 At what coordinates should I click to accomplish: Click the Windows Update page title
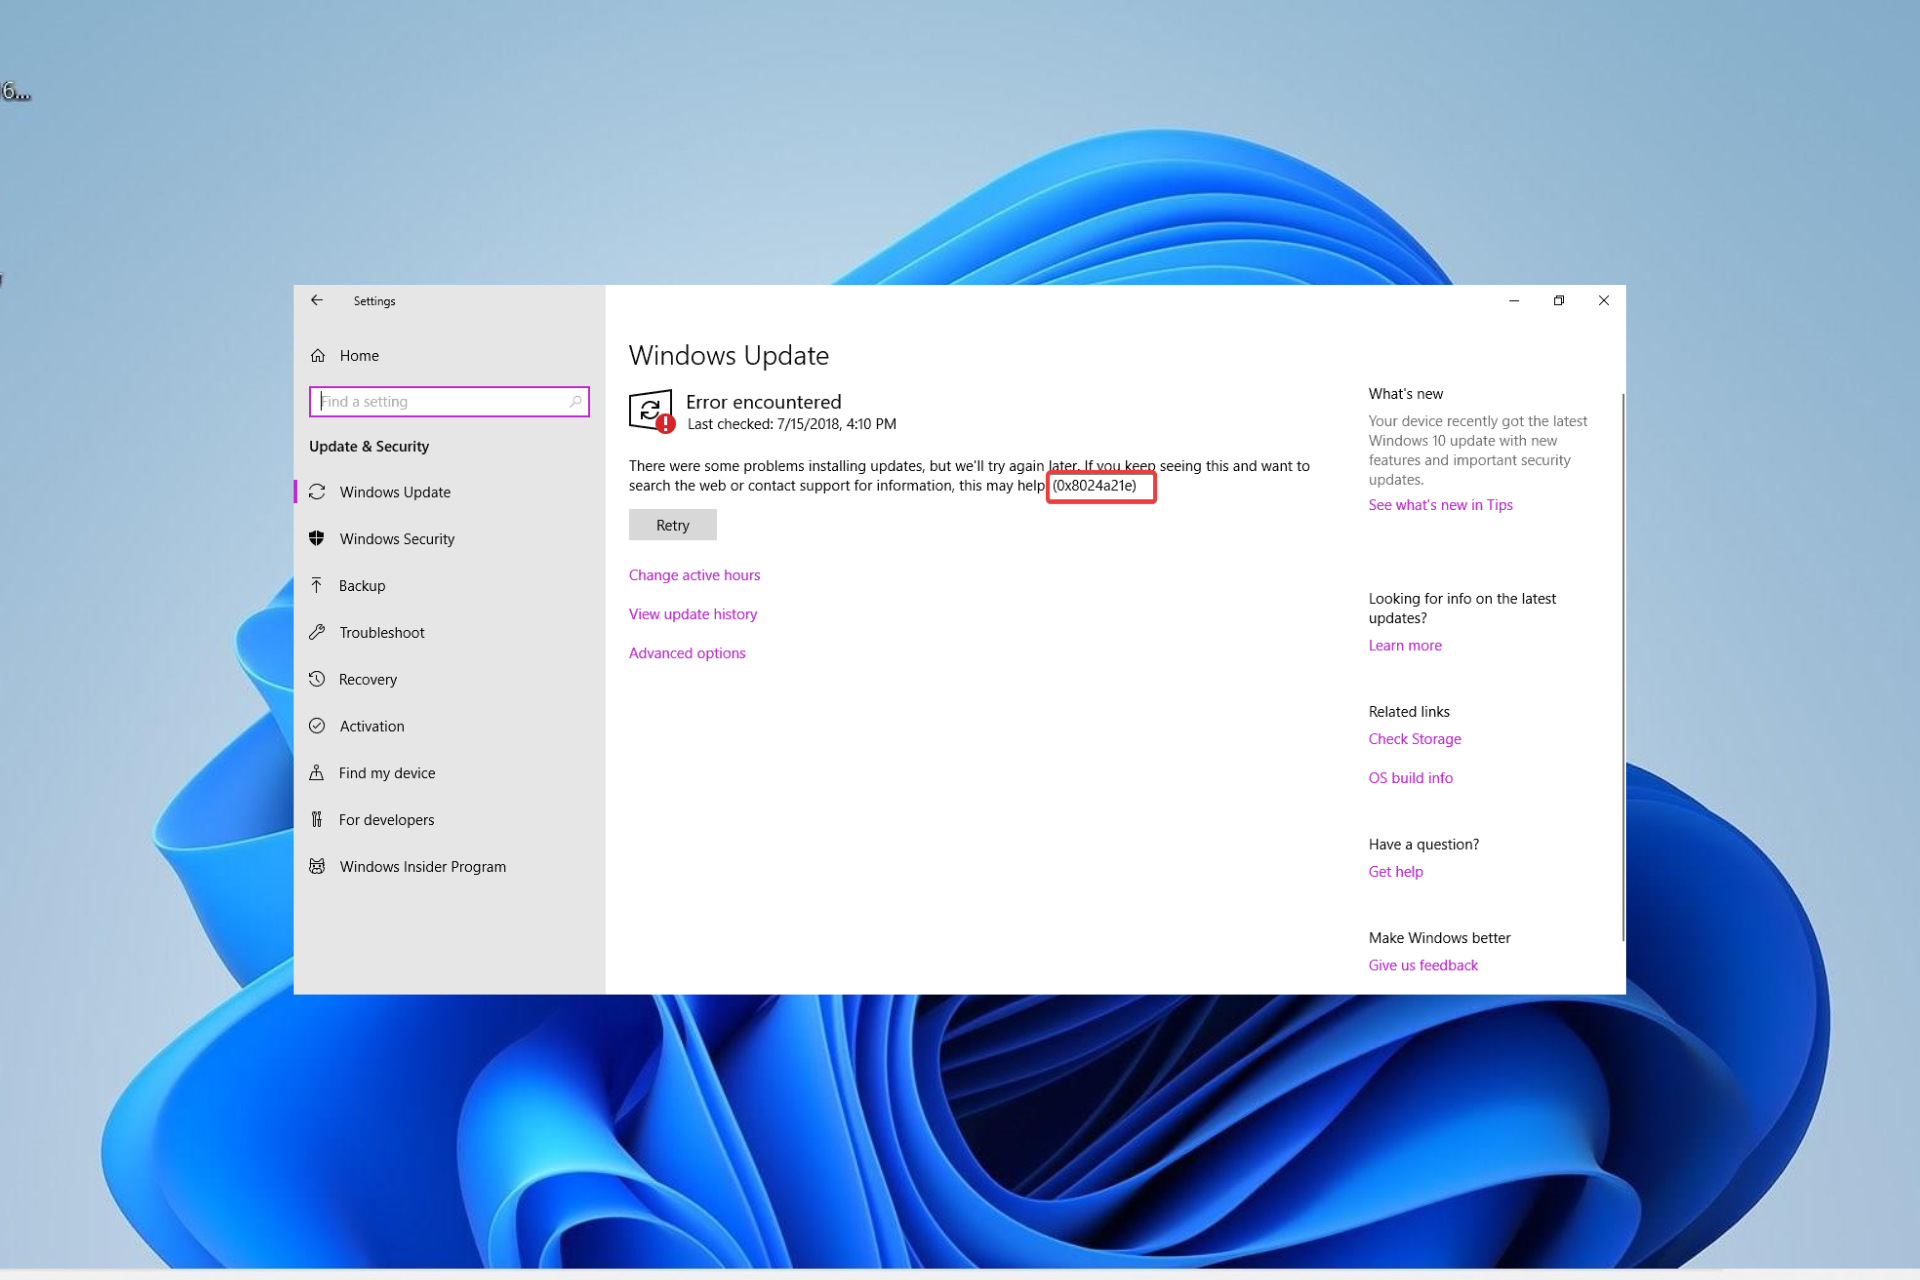click(x=728, y=355)
